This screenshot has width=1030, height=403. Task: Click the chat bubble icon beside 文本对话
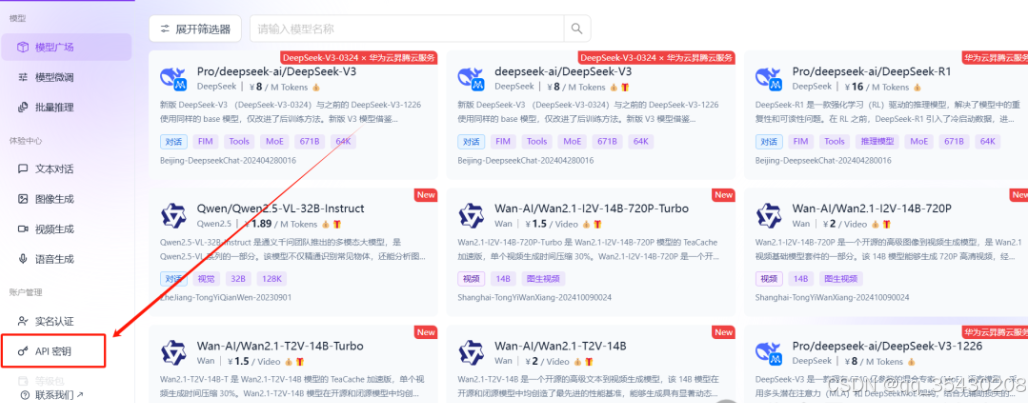click(x=23, y=169)
